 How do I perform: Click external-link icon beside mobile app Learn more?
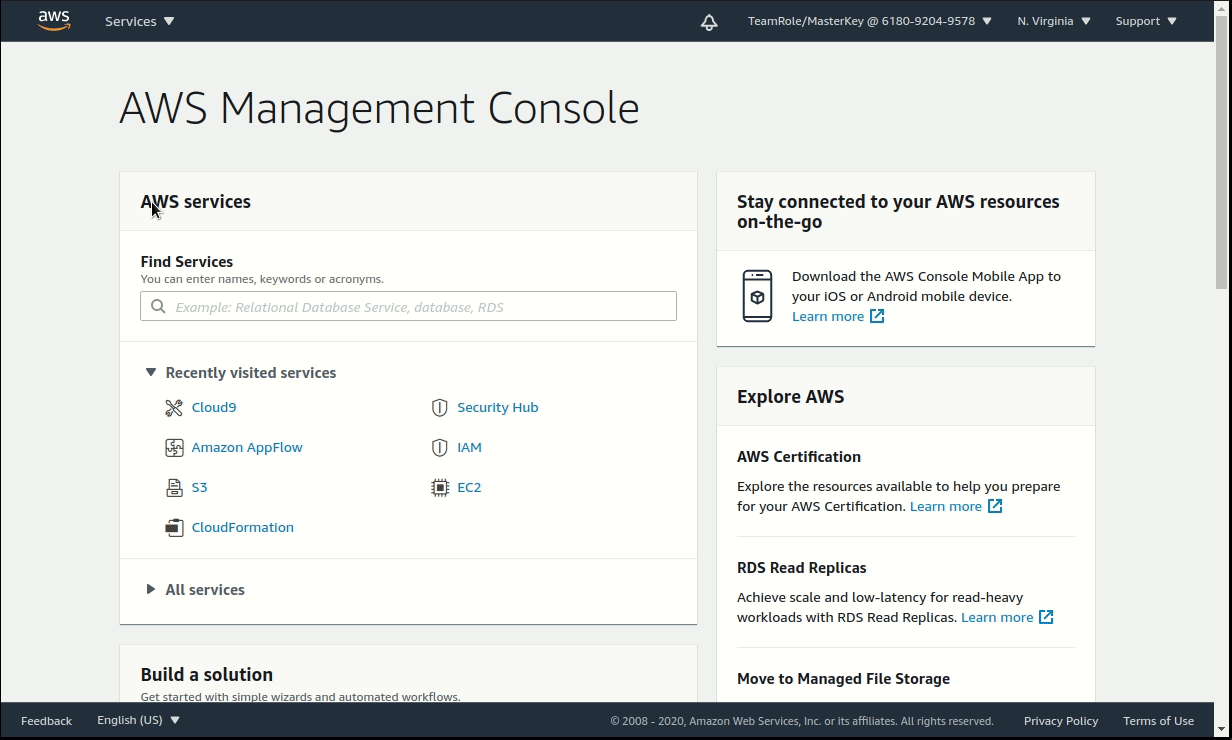[x=877, y=316]
